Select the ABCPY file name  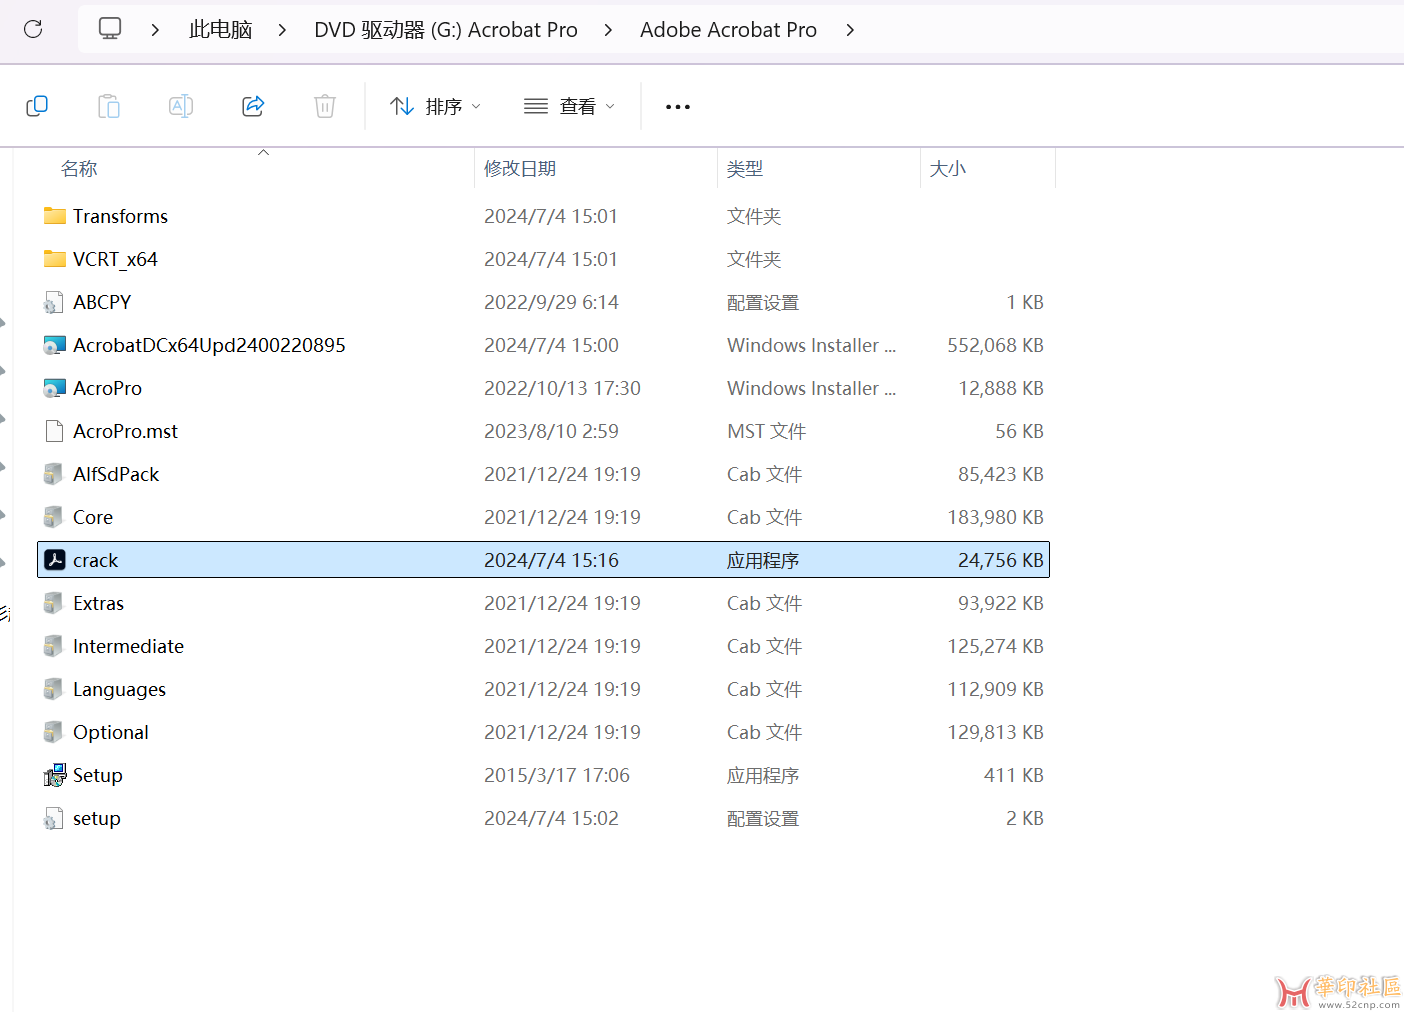(102, 302)
